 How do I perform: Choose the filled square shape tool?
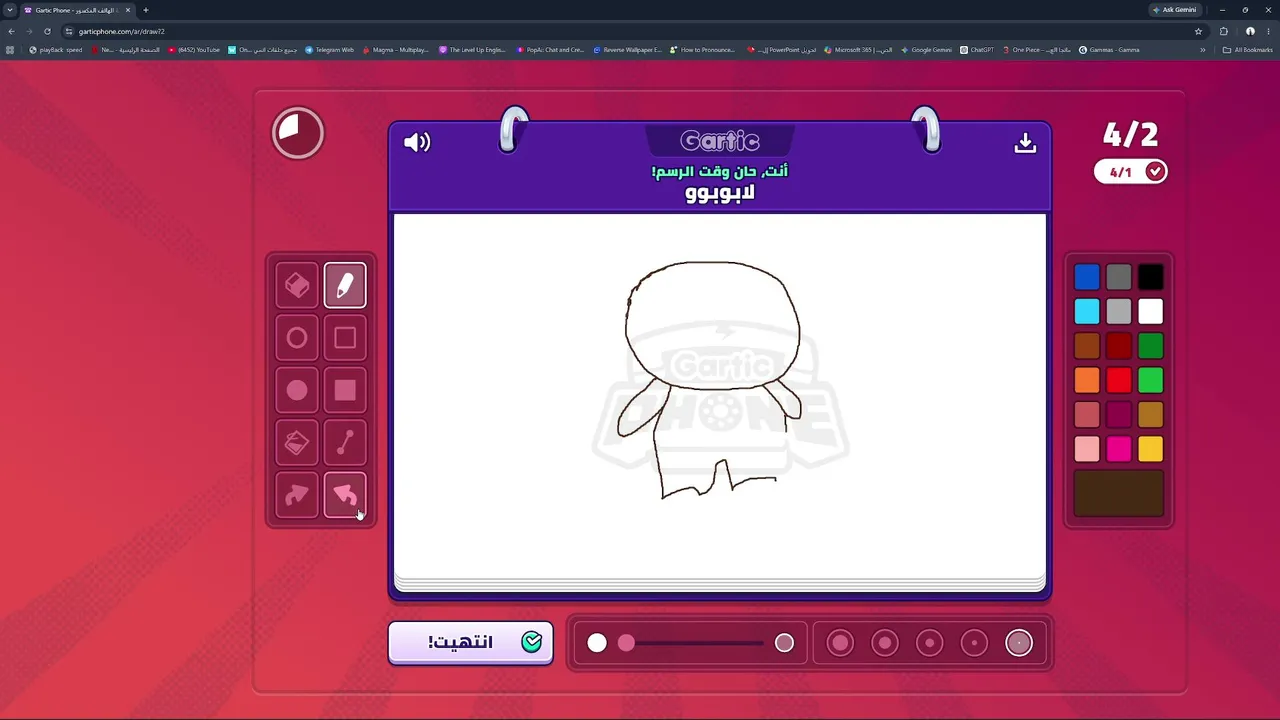[x=345, y=391]
